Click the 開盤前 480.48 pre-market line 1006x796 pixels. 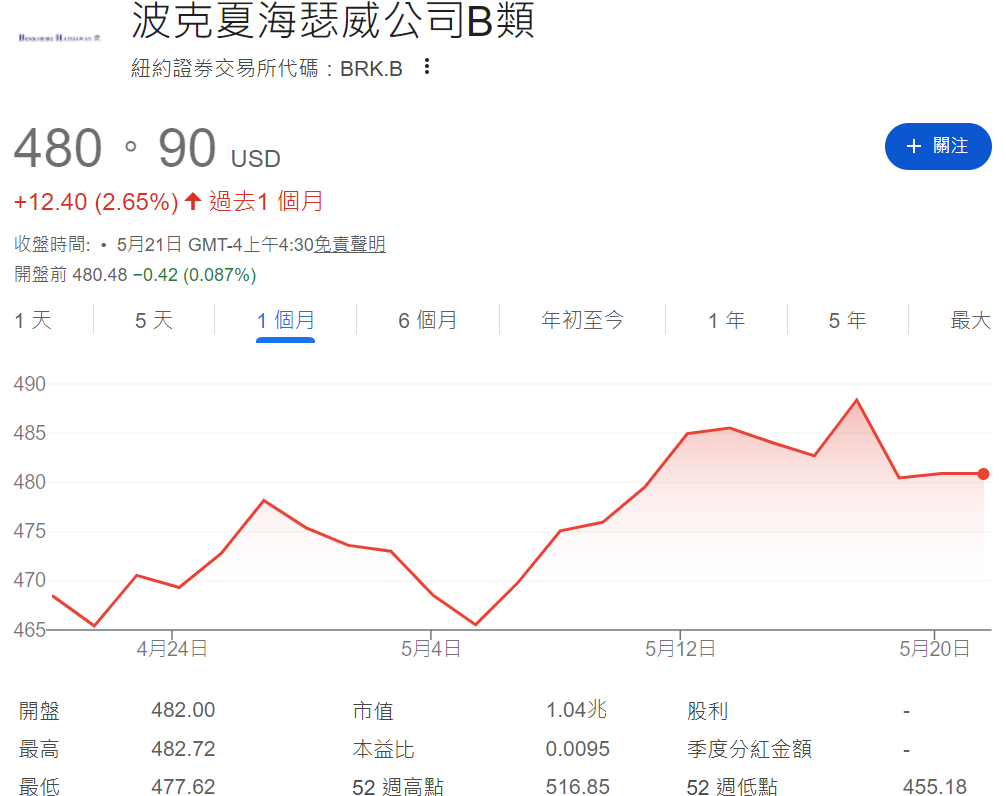135,275
